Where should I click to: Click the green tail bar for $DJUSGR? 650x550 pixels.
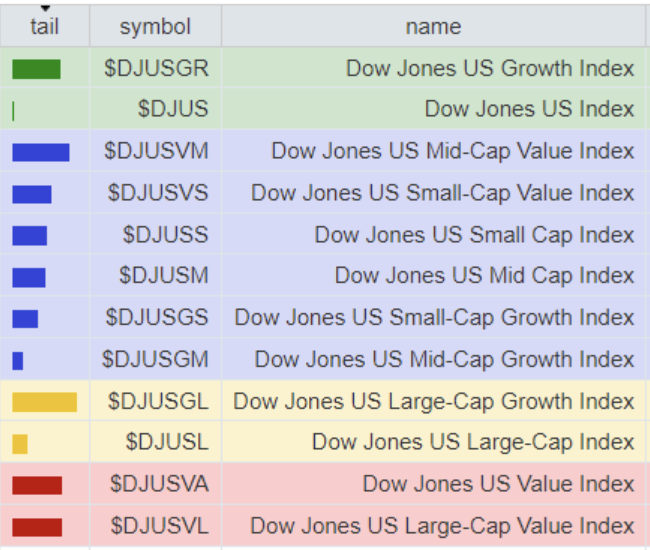36,69
